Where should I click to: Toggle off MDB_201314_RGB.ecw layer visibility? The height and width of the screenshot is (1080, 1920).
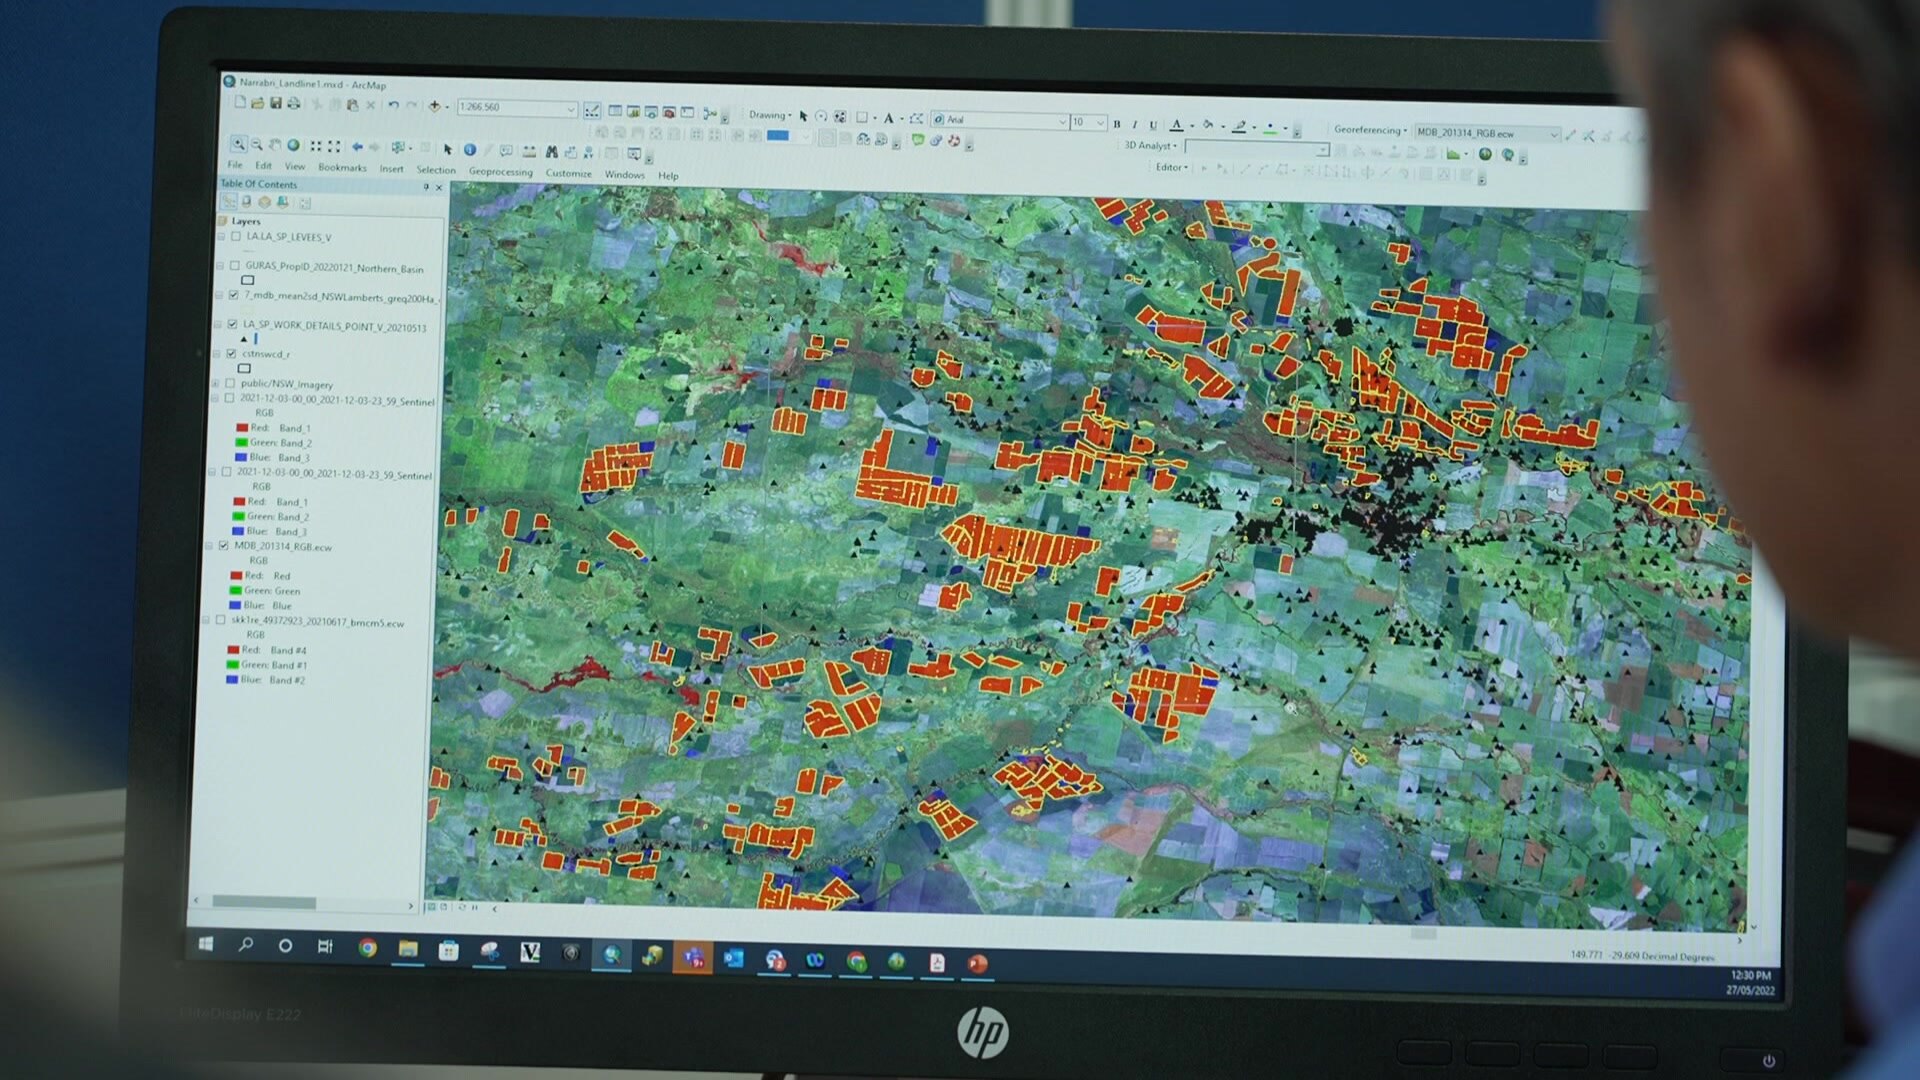click(x=223, y=546)
